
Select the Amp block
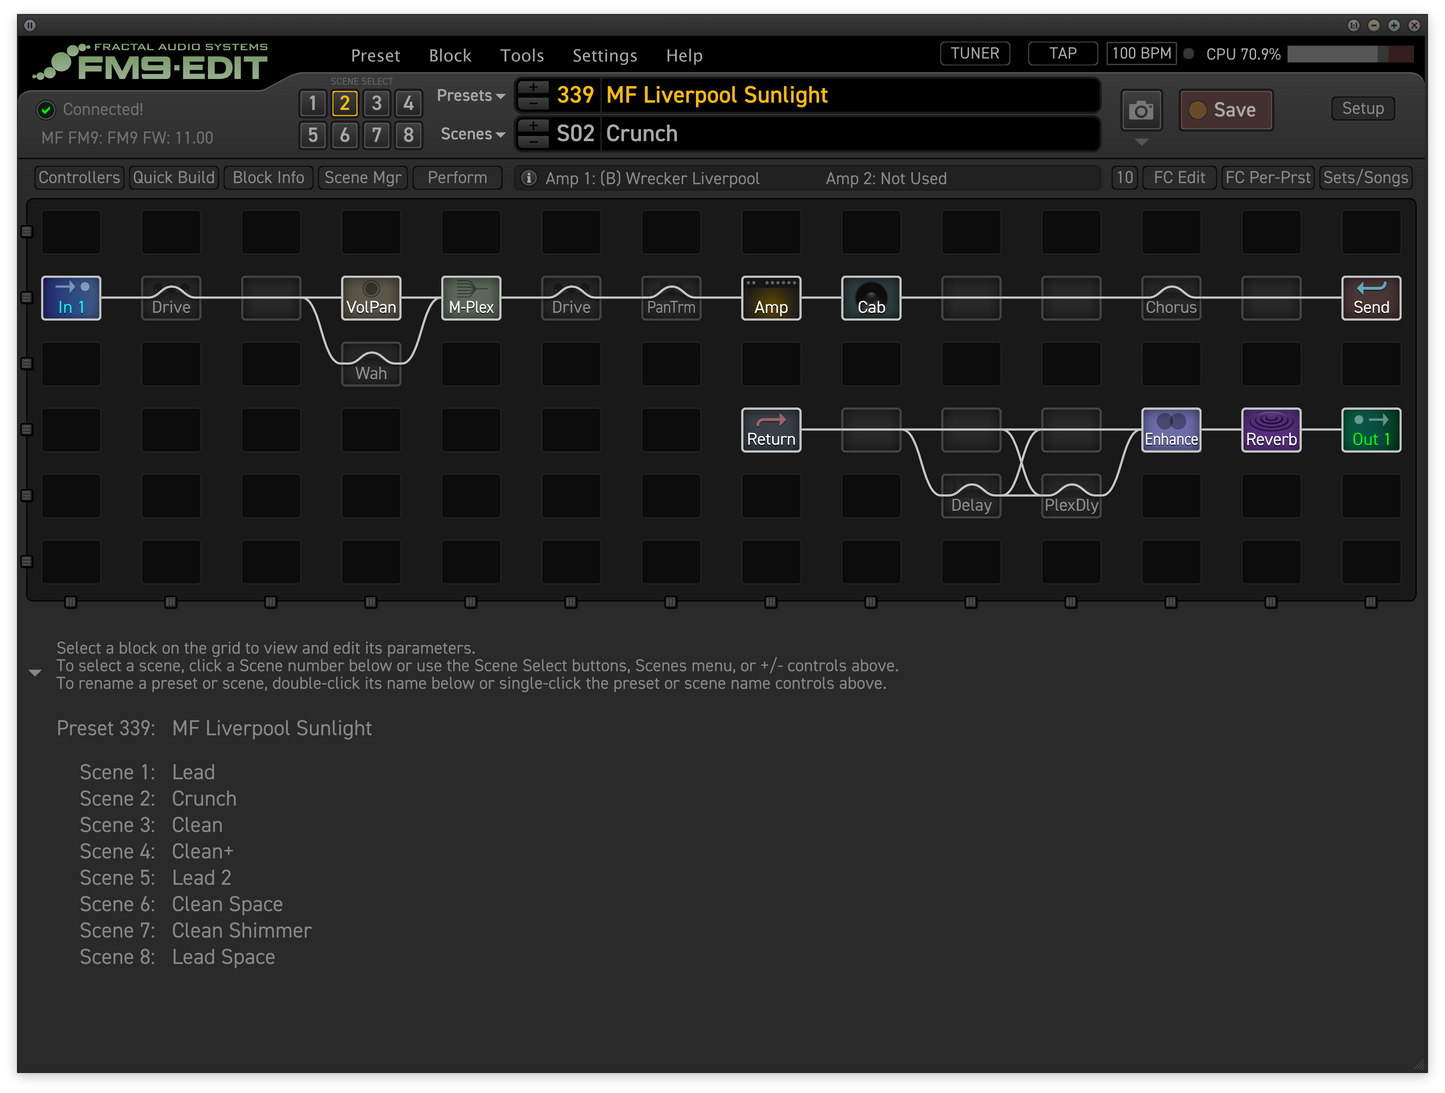coord(771,298)
